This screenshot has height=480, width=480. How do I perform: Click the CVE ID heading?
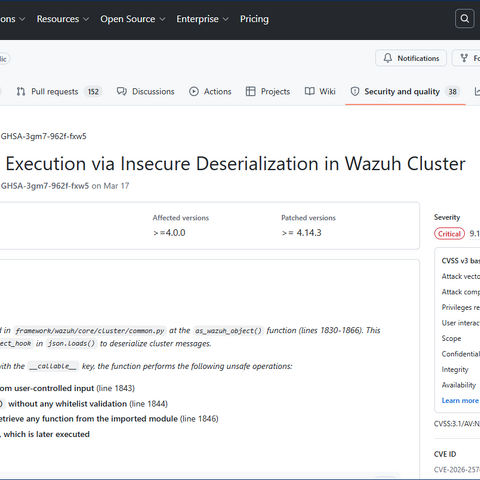coord(445,454)
